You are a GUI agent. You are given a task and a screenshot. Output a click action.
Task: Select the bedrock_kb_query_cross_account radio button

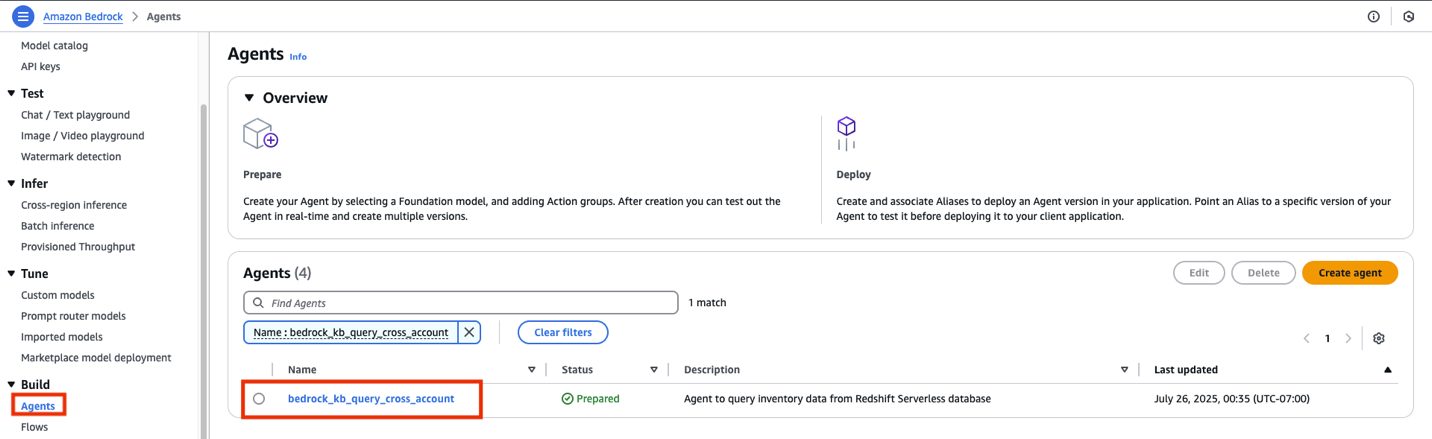click(x=259, y=398)
